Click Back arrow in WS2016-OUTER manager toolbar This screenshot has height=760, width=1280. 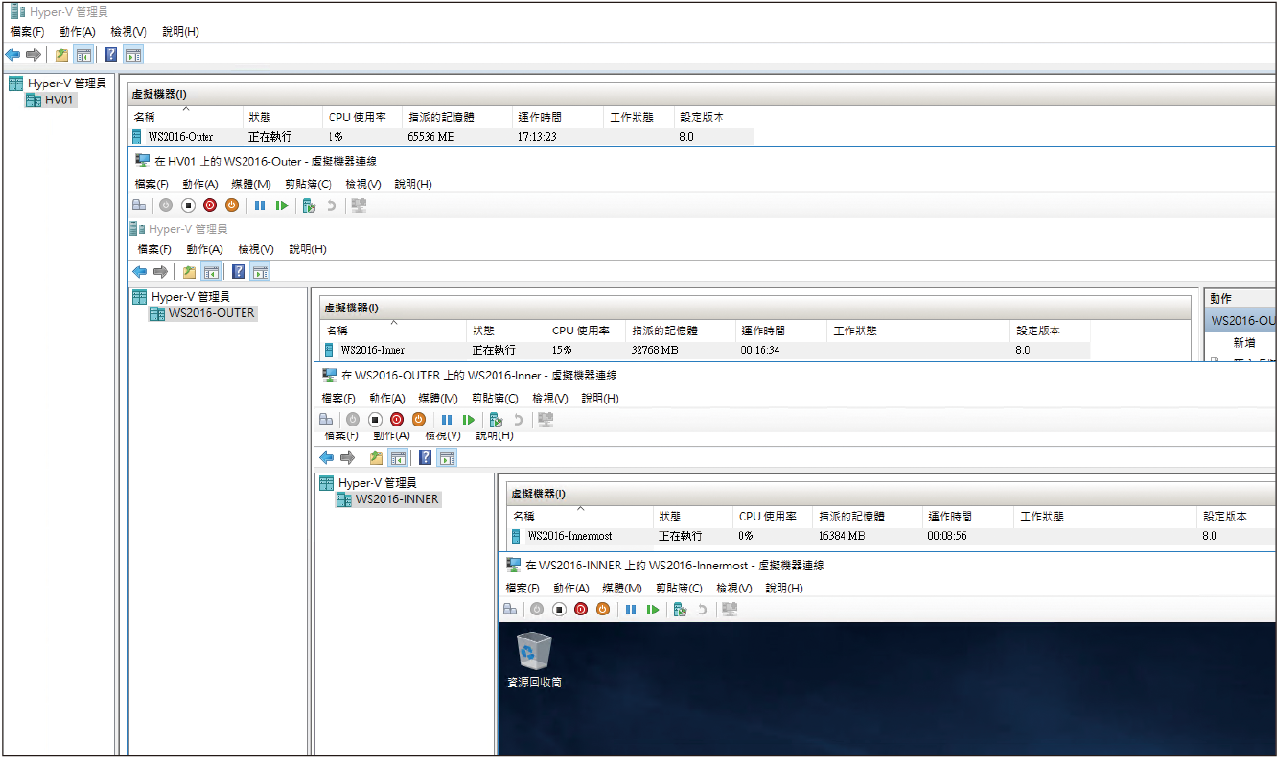point(140,272)
